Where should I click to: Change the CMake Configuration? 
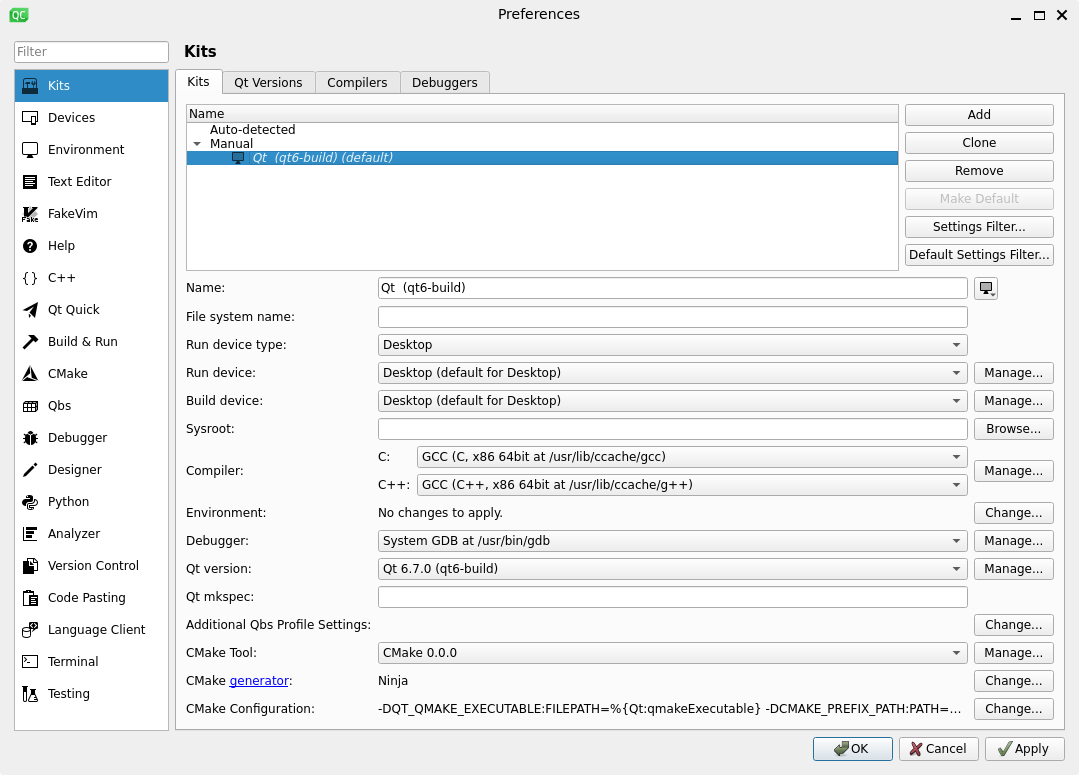tap(1014, 709)
